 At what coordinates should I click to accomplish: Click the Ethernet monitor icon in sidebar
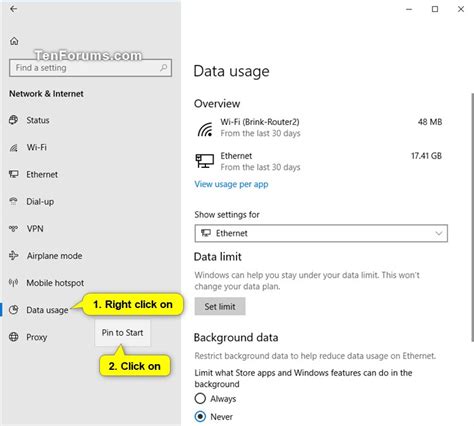pos(14,174)
